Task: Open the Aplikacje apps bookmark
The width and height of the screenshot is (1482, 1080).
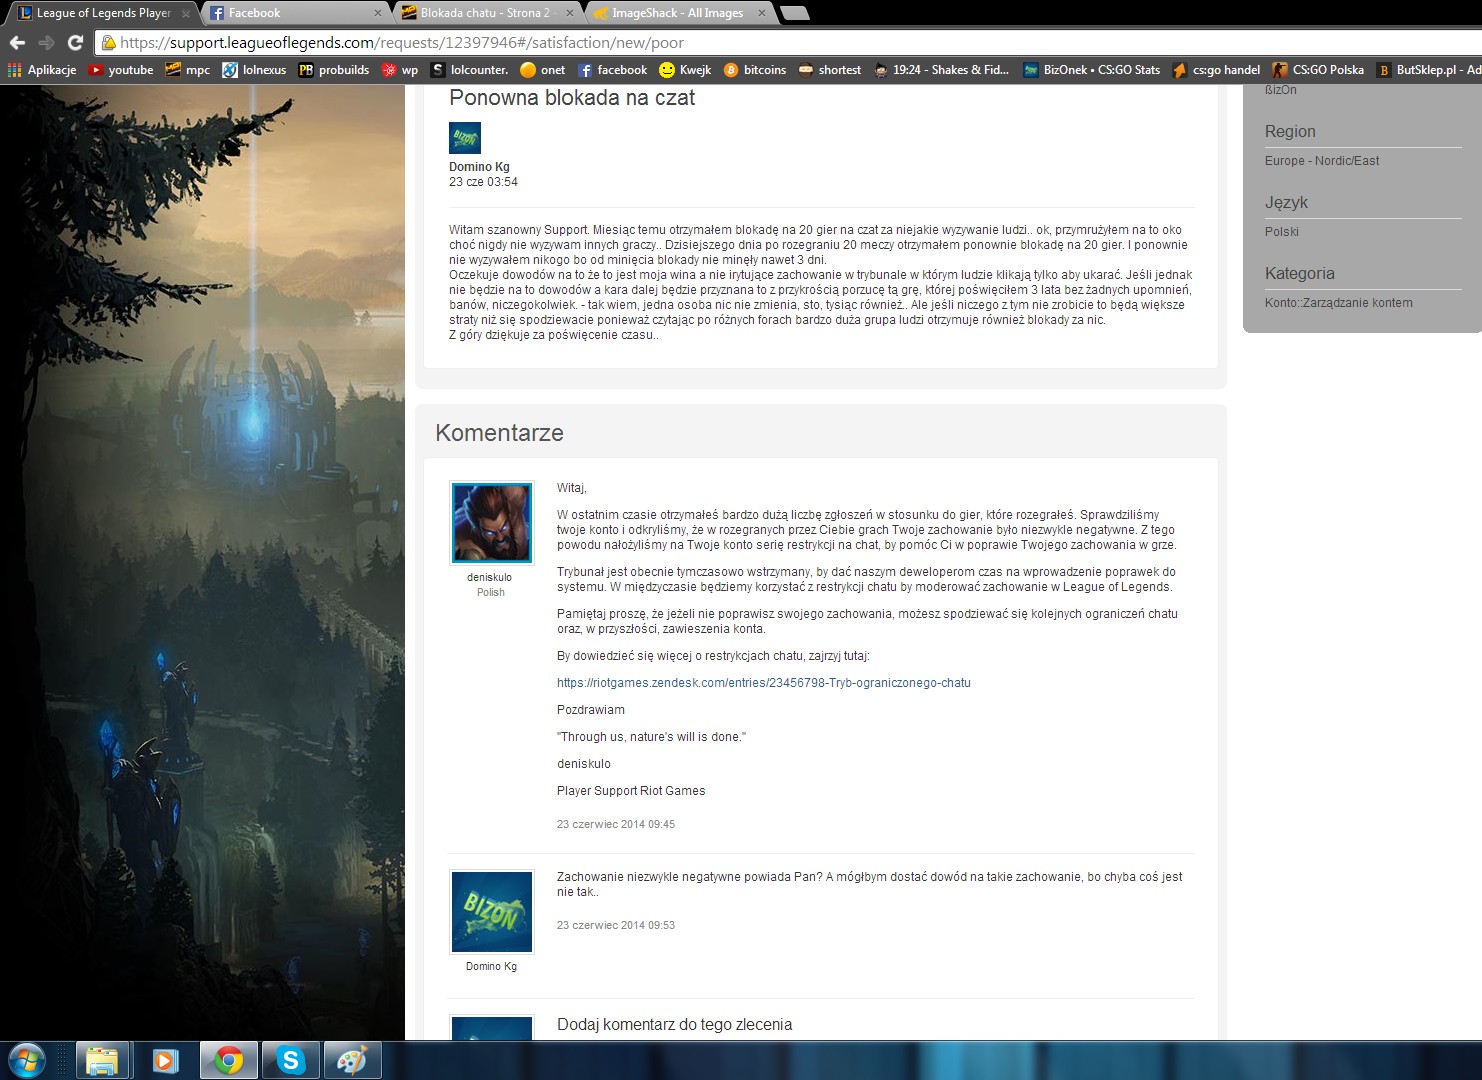Action: [x=42, y=70]
